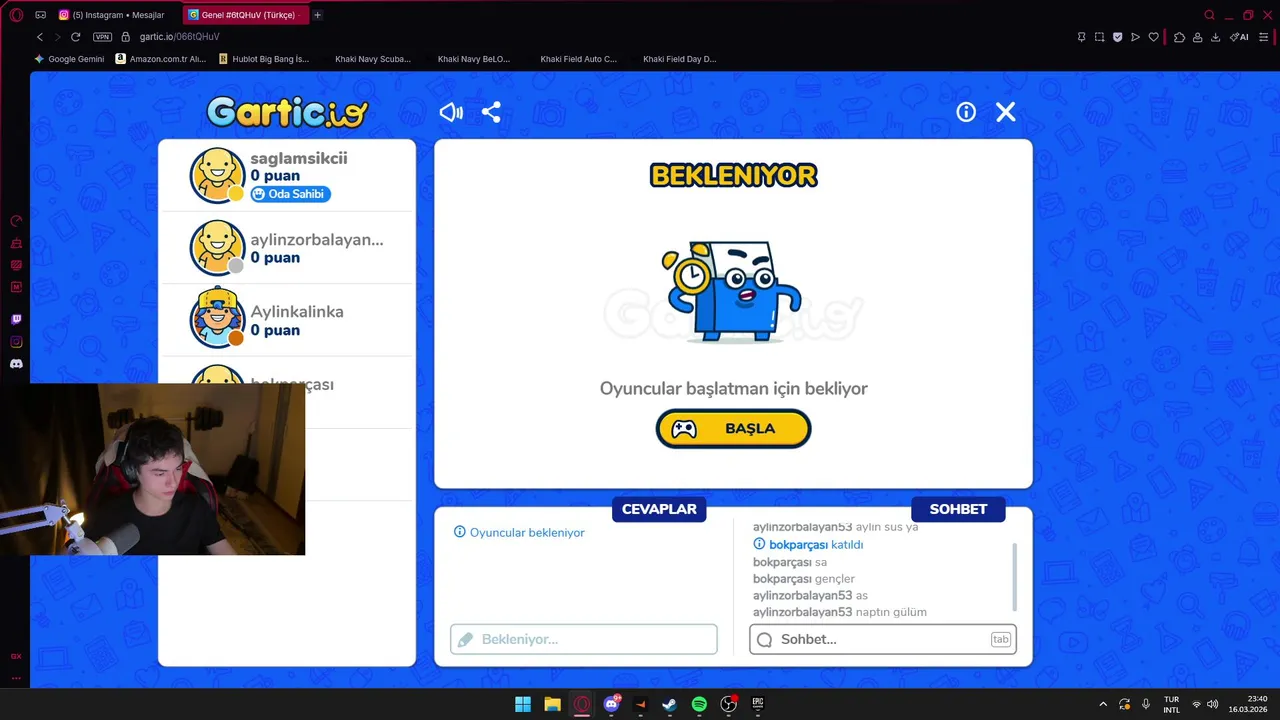This screenshot has height=720, width=1280.
Task: Click the Oda Sahibi badge
Action: [290, 194]
